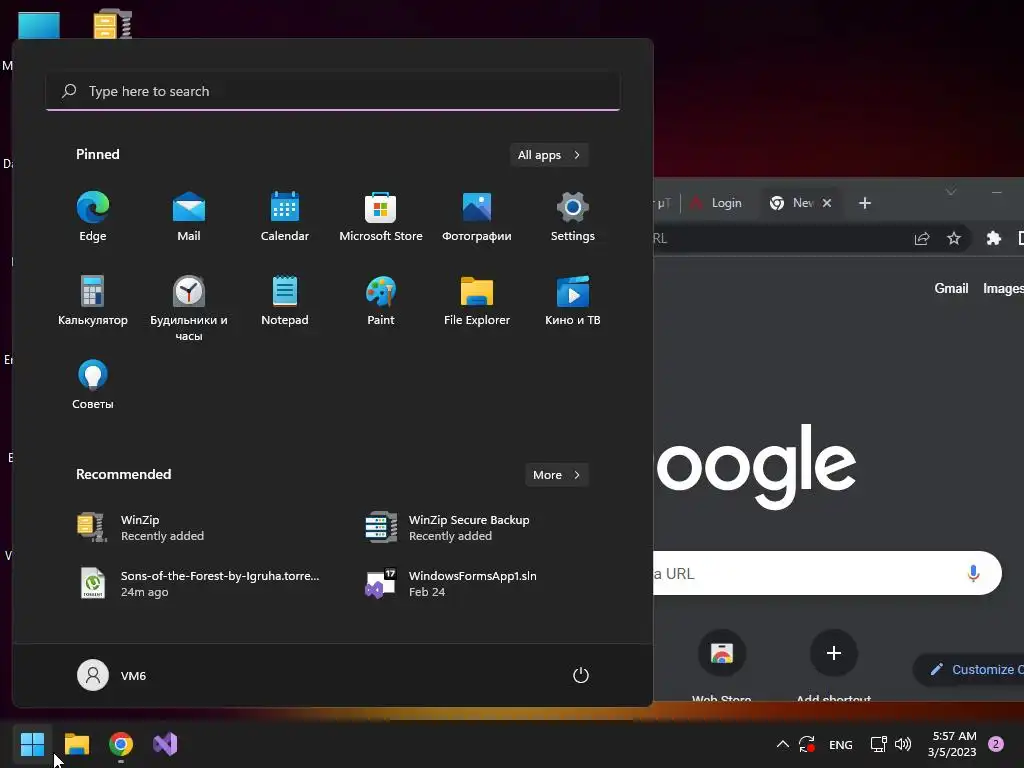The height and width of the screenshot is (768, 1024).
Task: Open the Paint app
Action: pyautogui.click(x=381, y=300)
